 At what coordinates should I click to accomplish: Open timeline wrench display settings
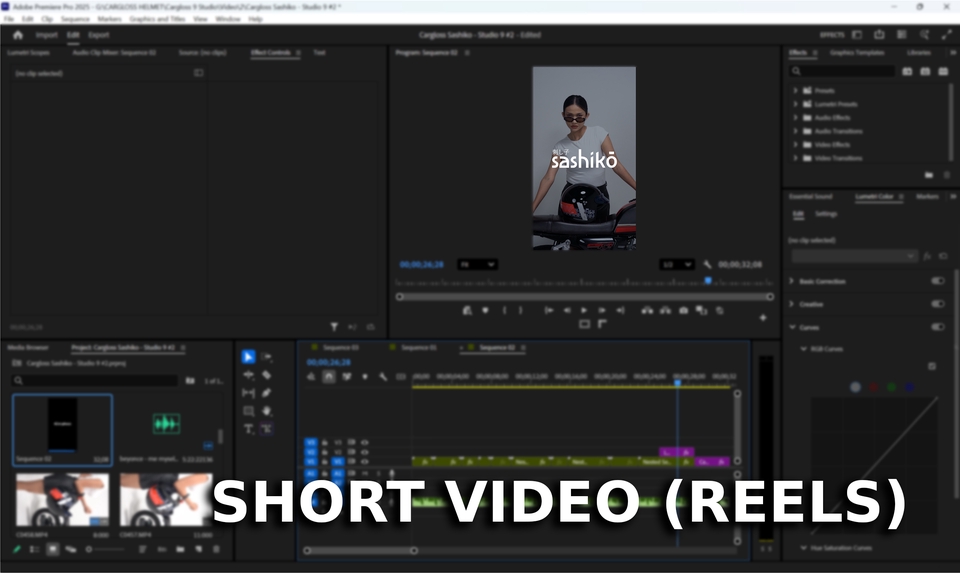383,377
